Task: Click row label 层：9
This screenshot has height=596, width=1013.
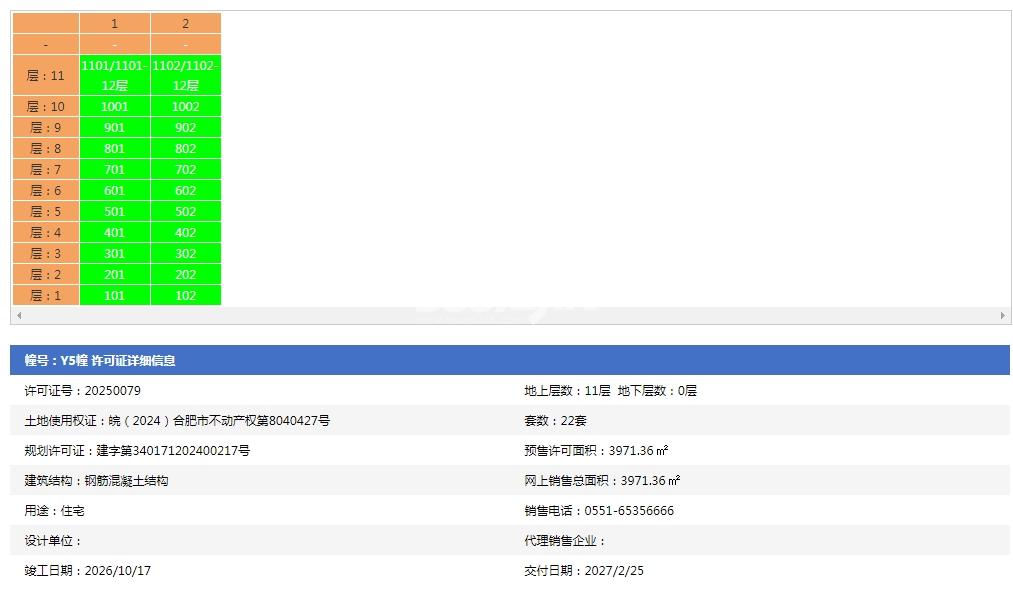Action: point(46,128)
